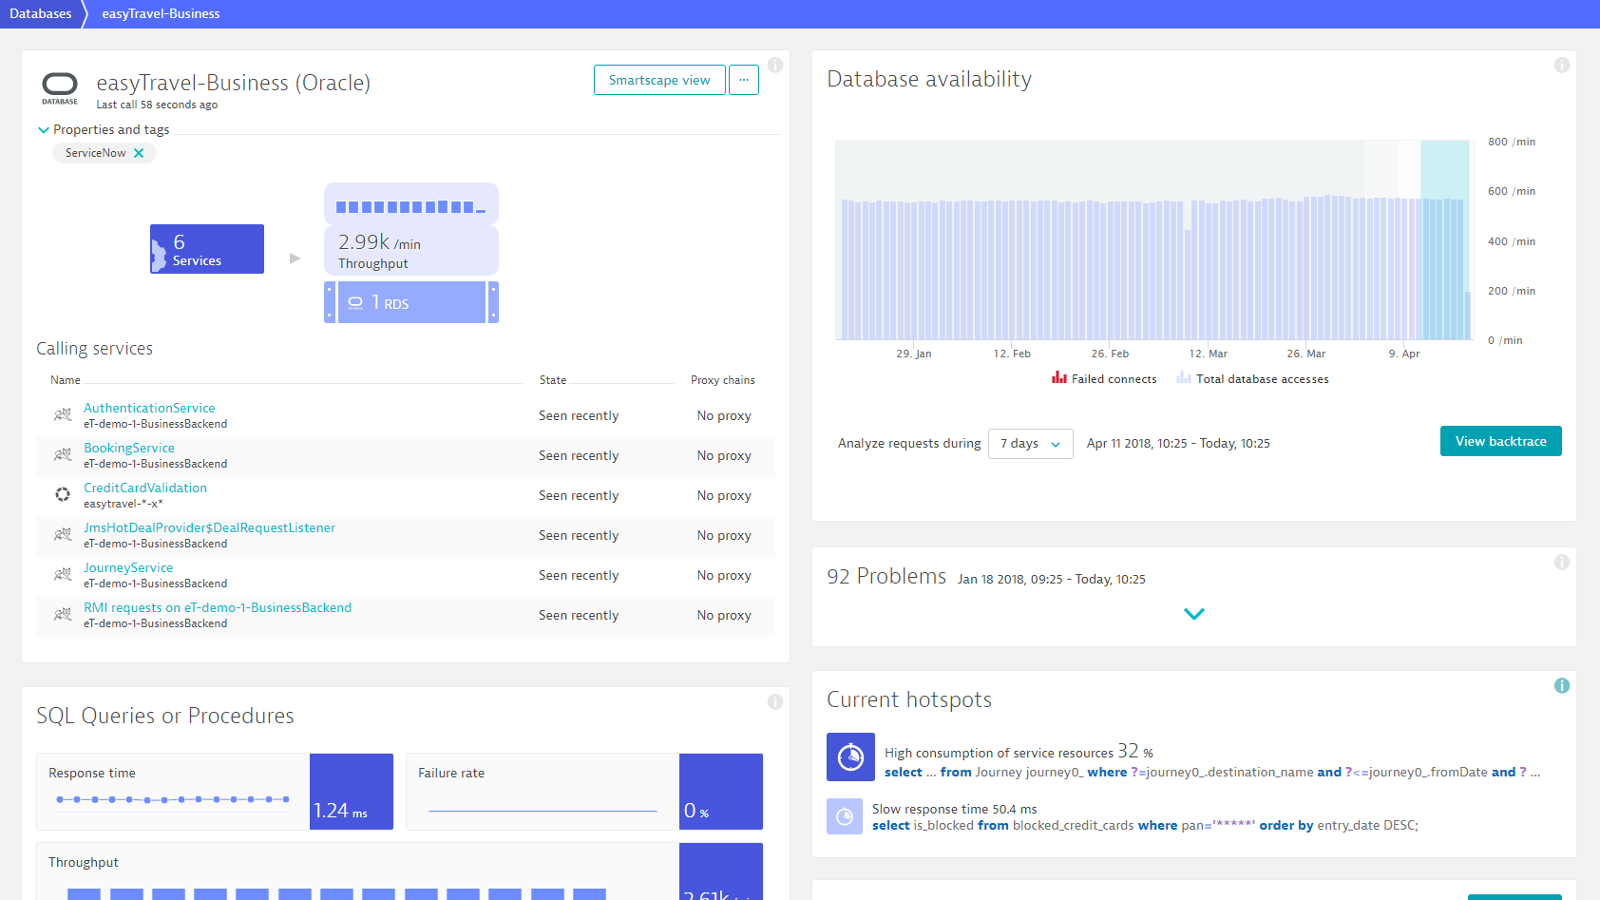Open the 7 days time range dropdown

coord(1030,443)
